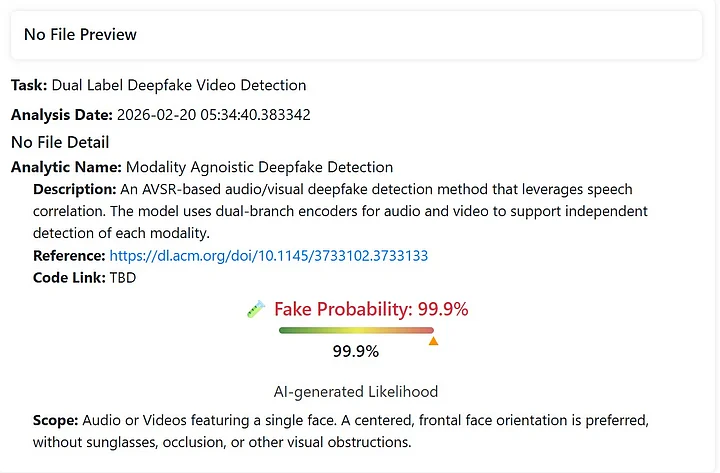Click the orange triangle marker under the bar
This screenshot has height=473, width=720.
coord(433,341)
